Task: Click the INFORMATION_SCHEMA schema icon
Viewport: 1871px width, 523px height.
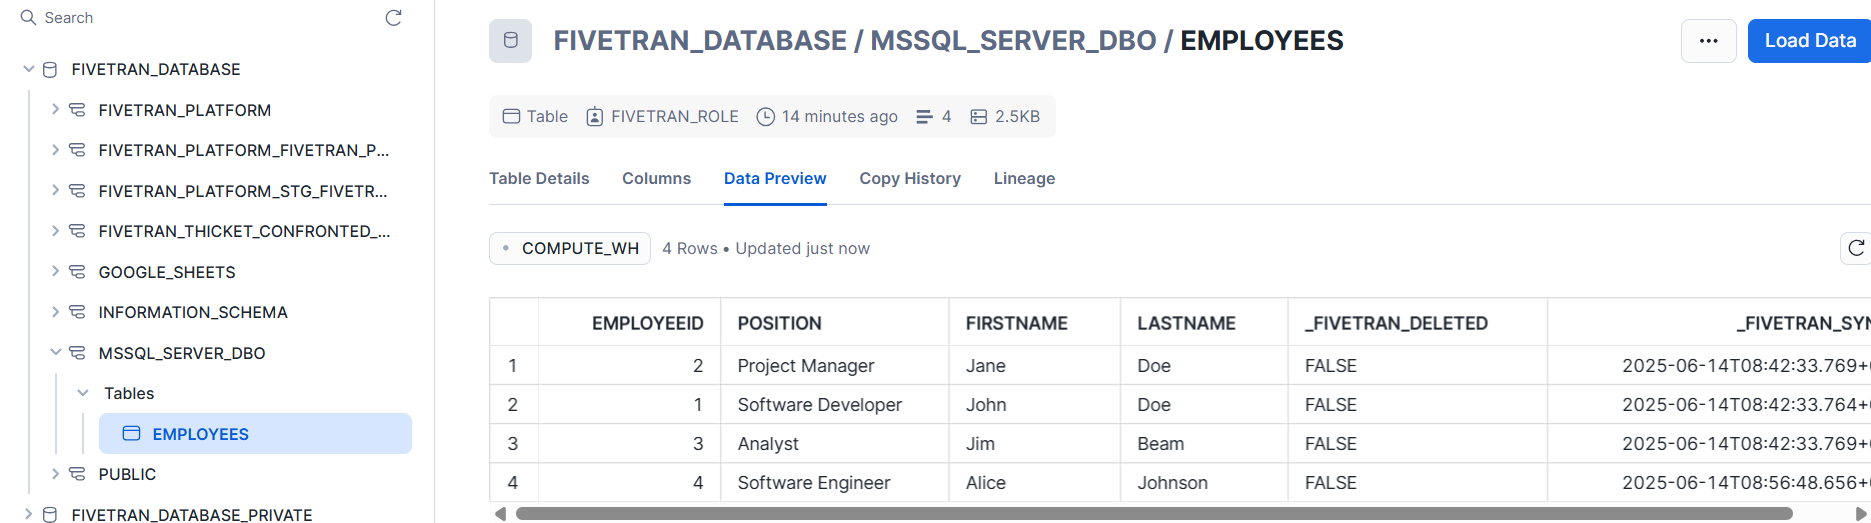Action: [77, 312]
